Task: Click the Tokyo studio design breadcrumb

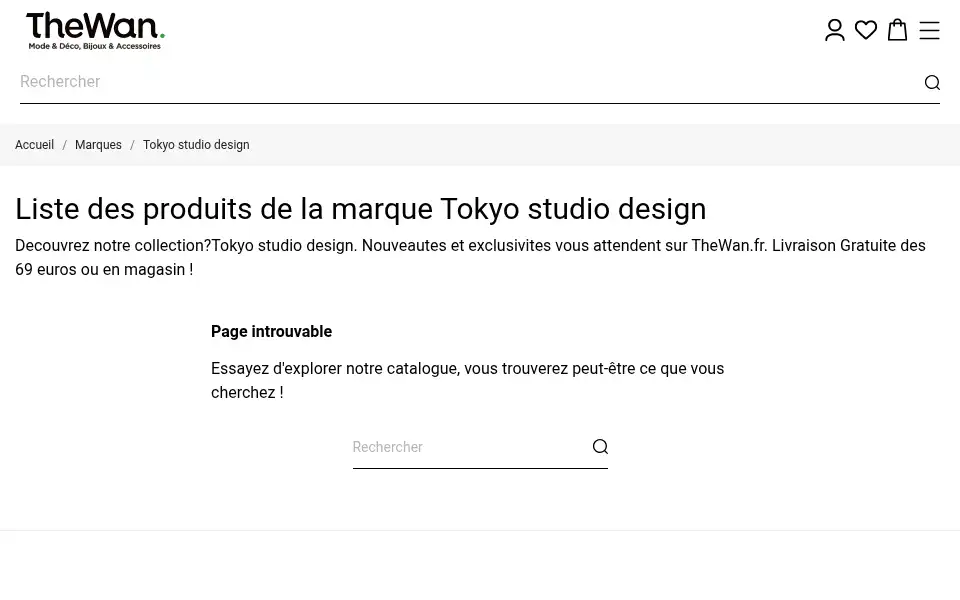Action: coord(196,145)
